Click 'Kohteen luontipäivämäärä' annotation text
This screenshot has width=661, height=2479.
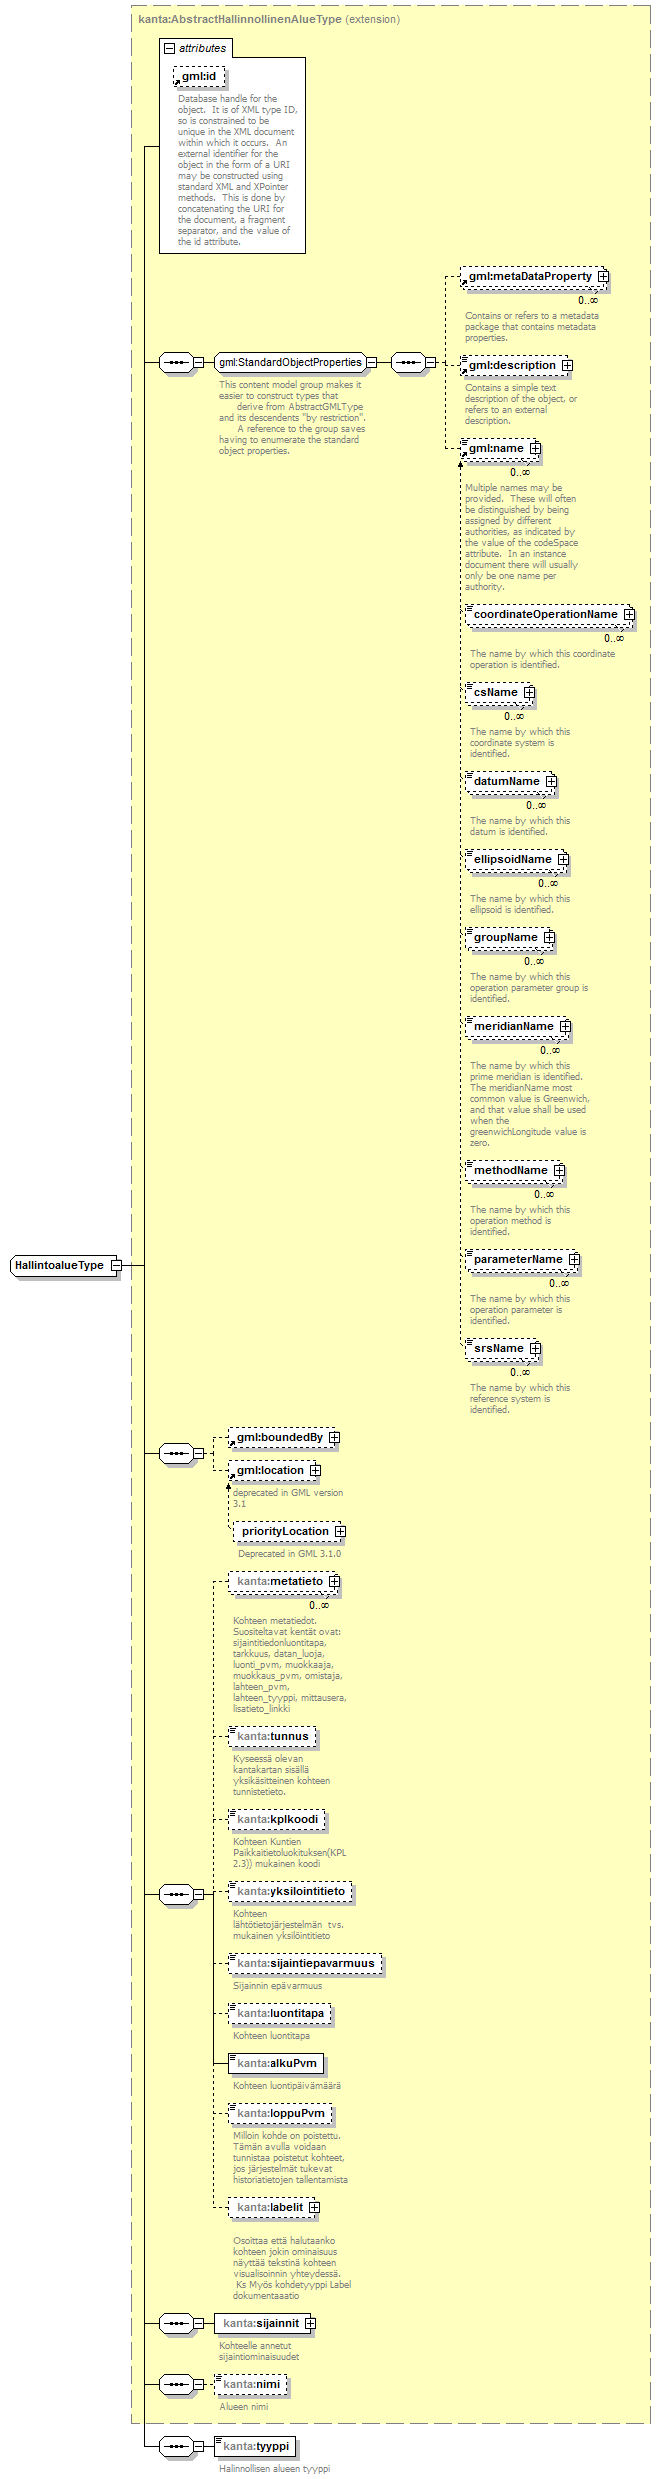point(287,2085)
